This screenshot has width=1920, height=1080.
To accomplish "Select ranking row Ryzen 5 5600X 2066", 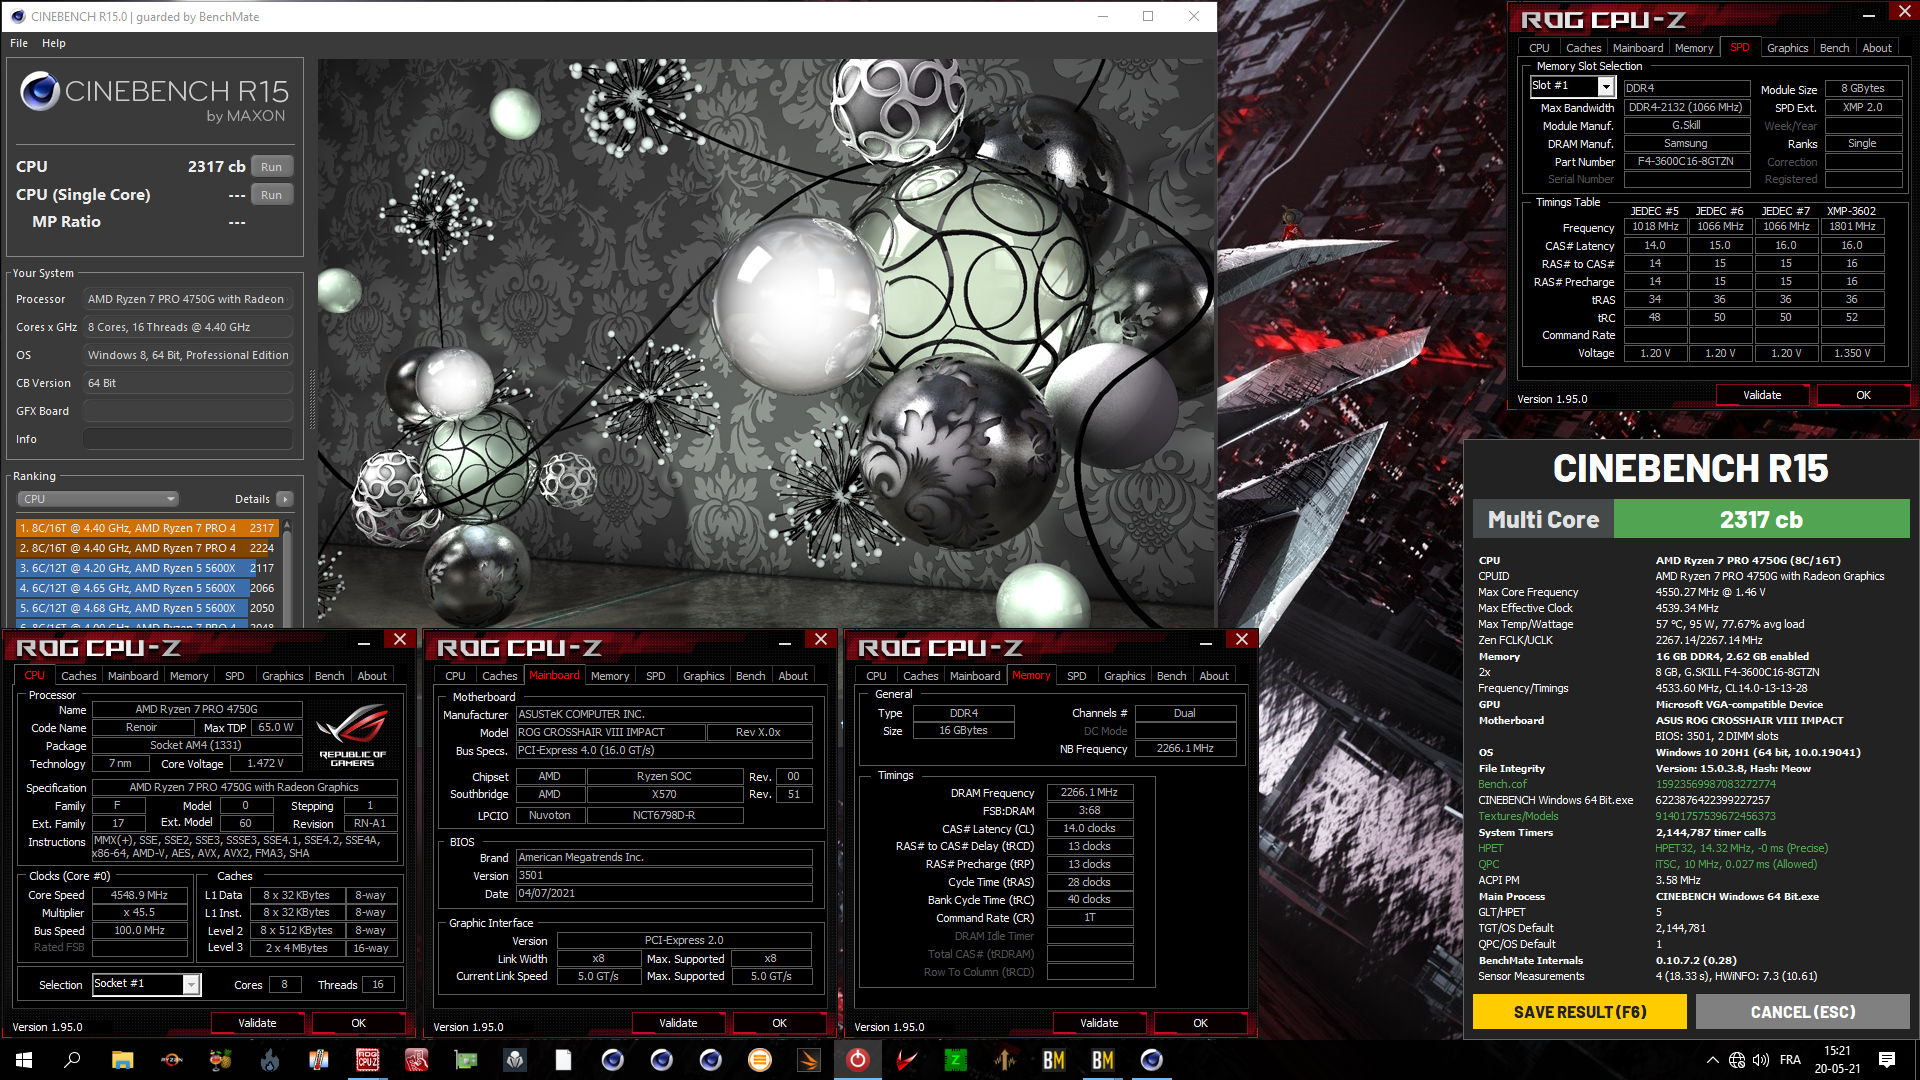I will point(147,588).
